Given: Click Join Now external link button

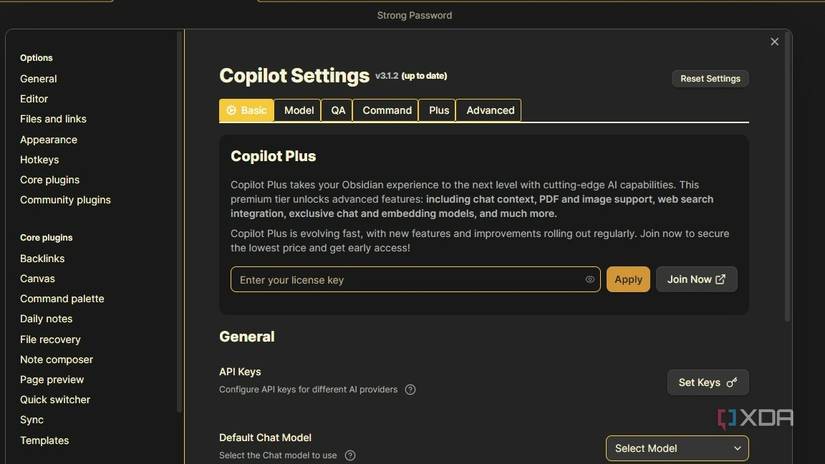Looking at the screenshot, I should click(696, 280).
